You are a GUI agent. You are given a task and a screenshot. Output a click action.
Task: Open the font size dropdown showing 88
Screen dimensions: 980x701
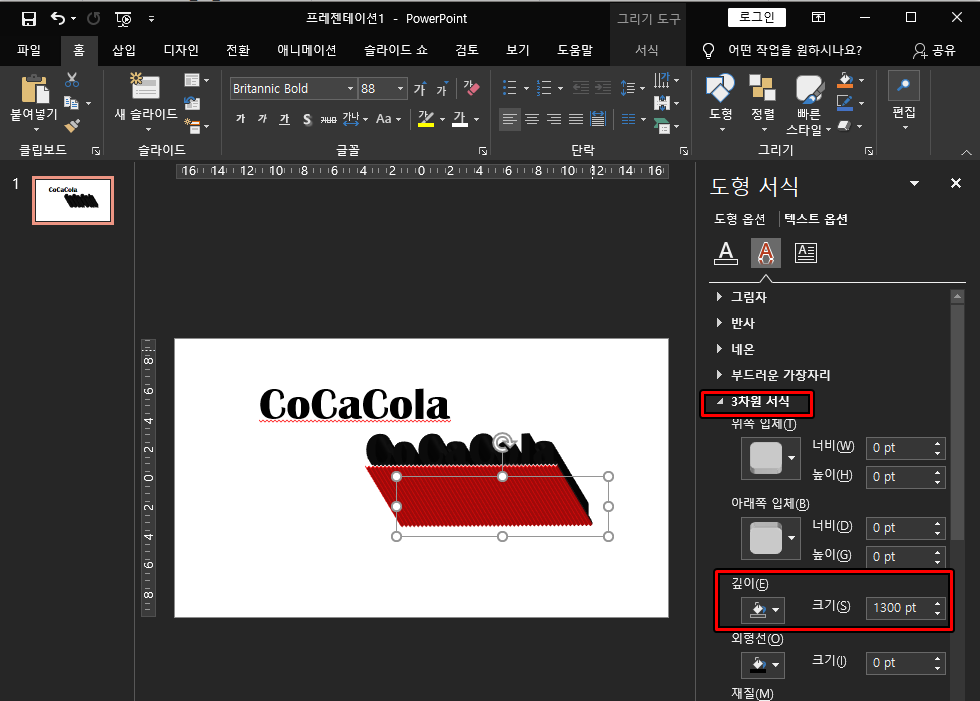tap(400, 89)
